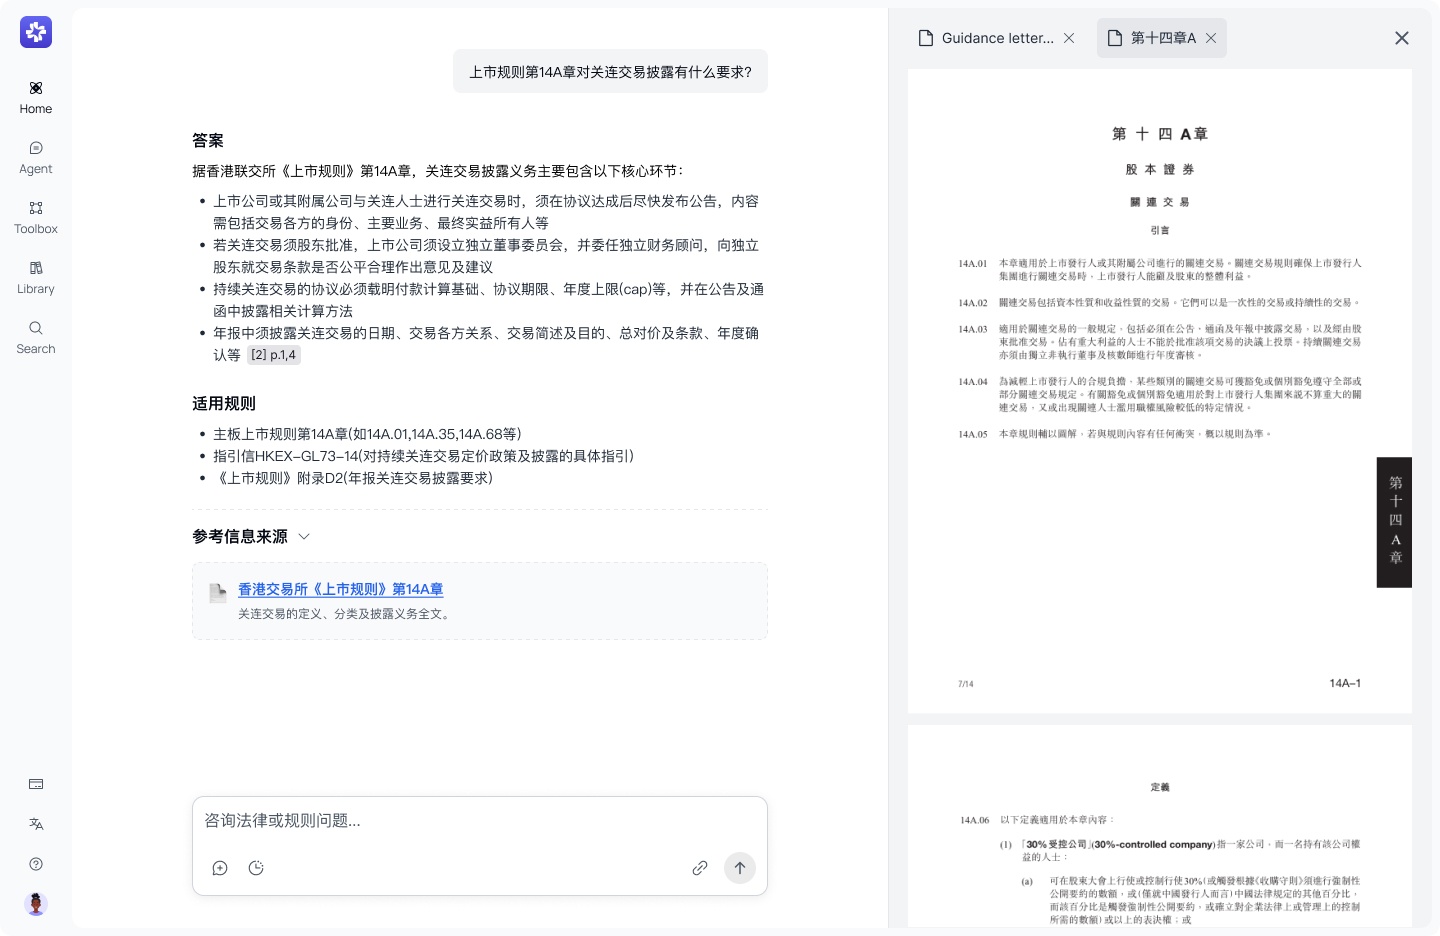The image size is (1440, 936).
Task: Open chat history clock icon
Action: click(x=256, y=868)
